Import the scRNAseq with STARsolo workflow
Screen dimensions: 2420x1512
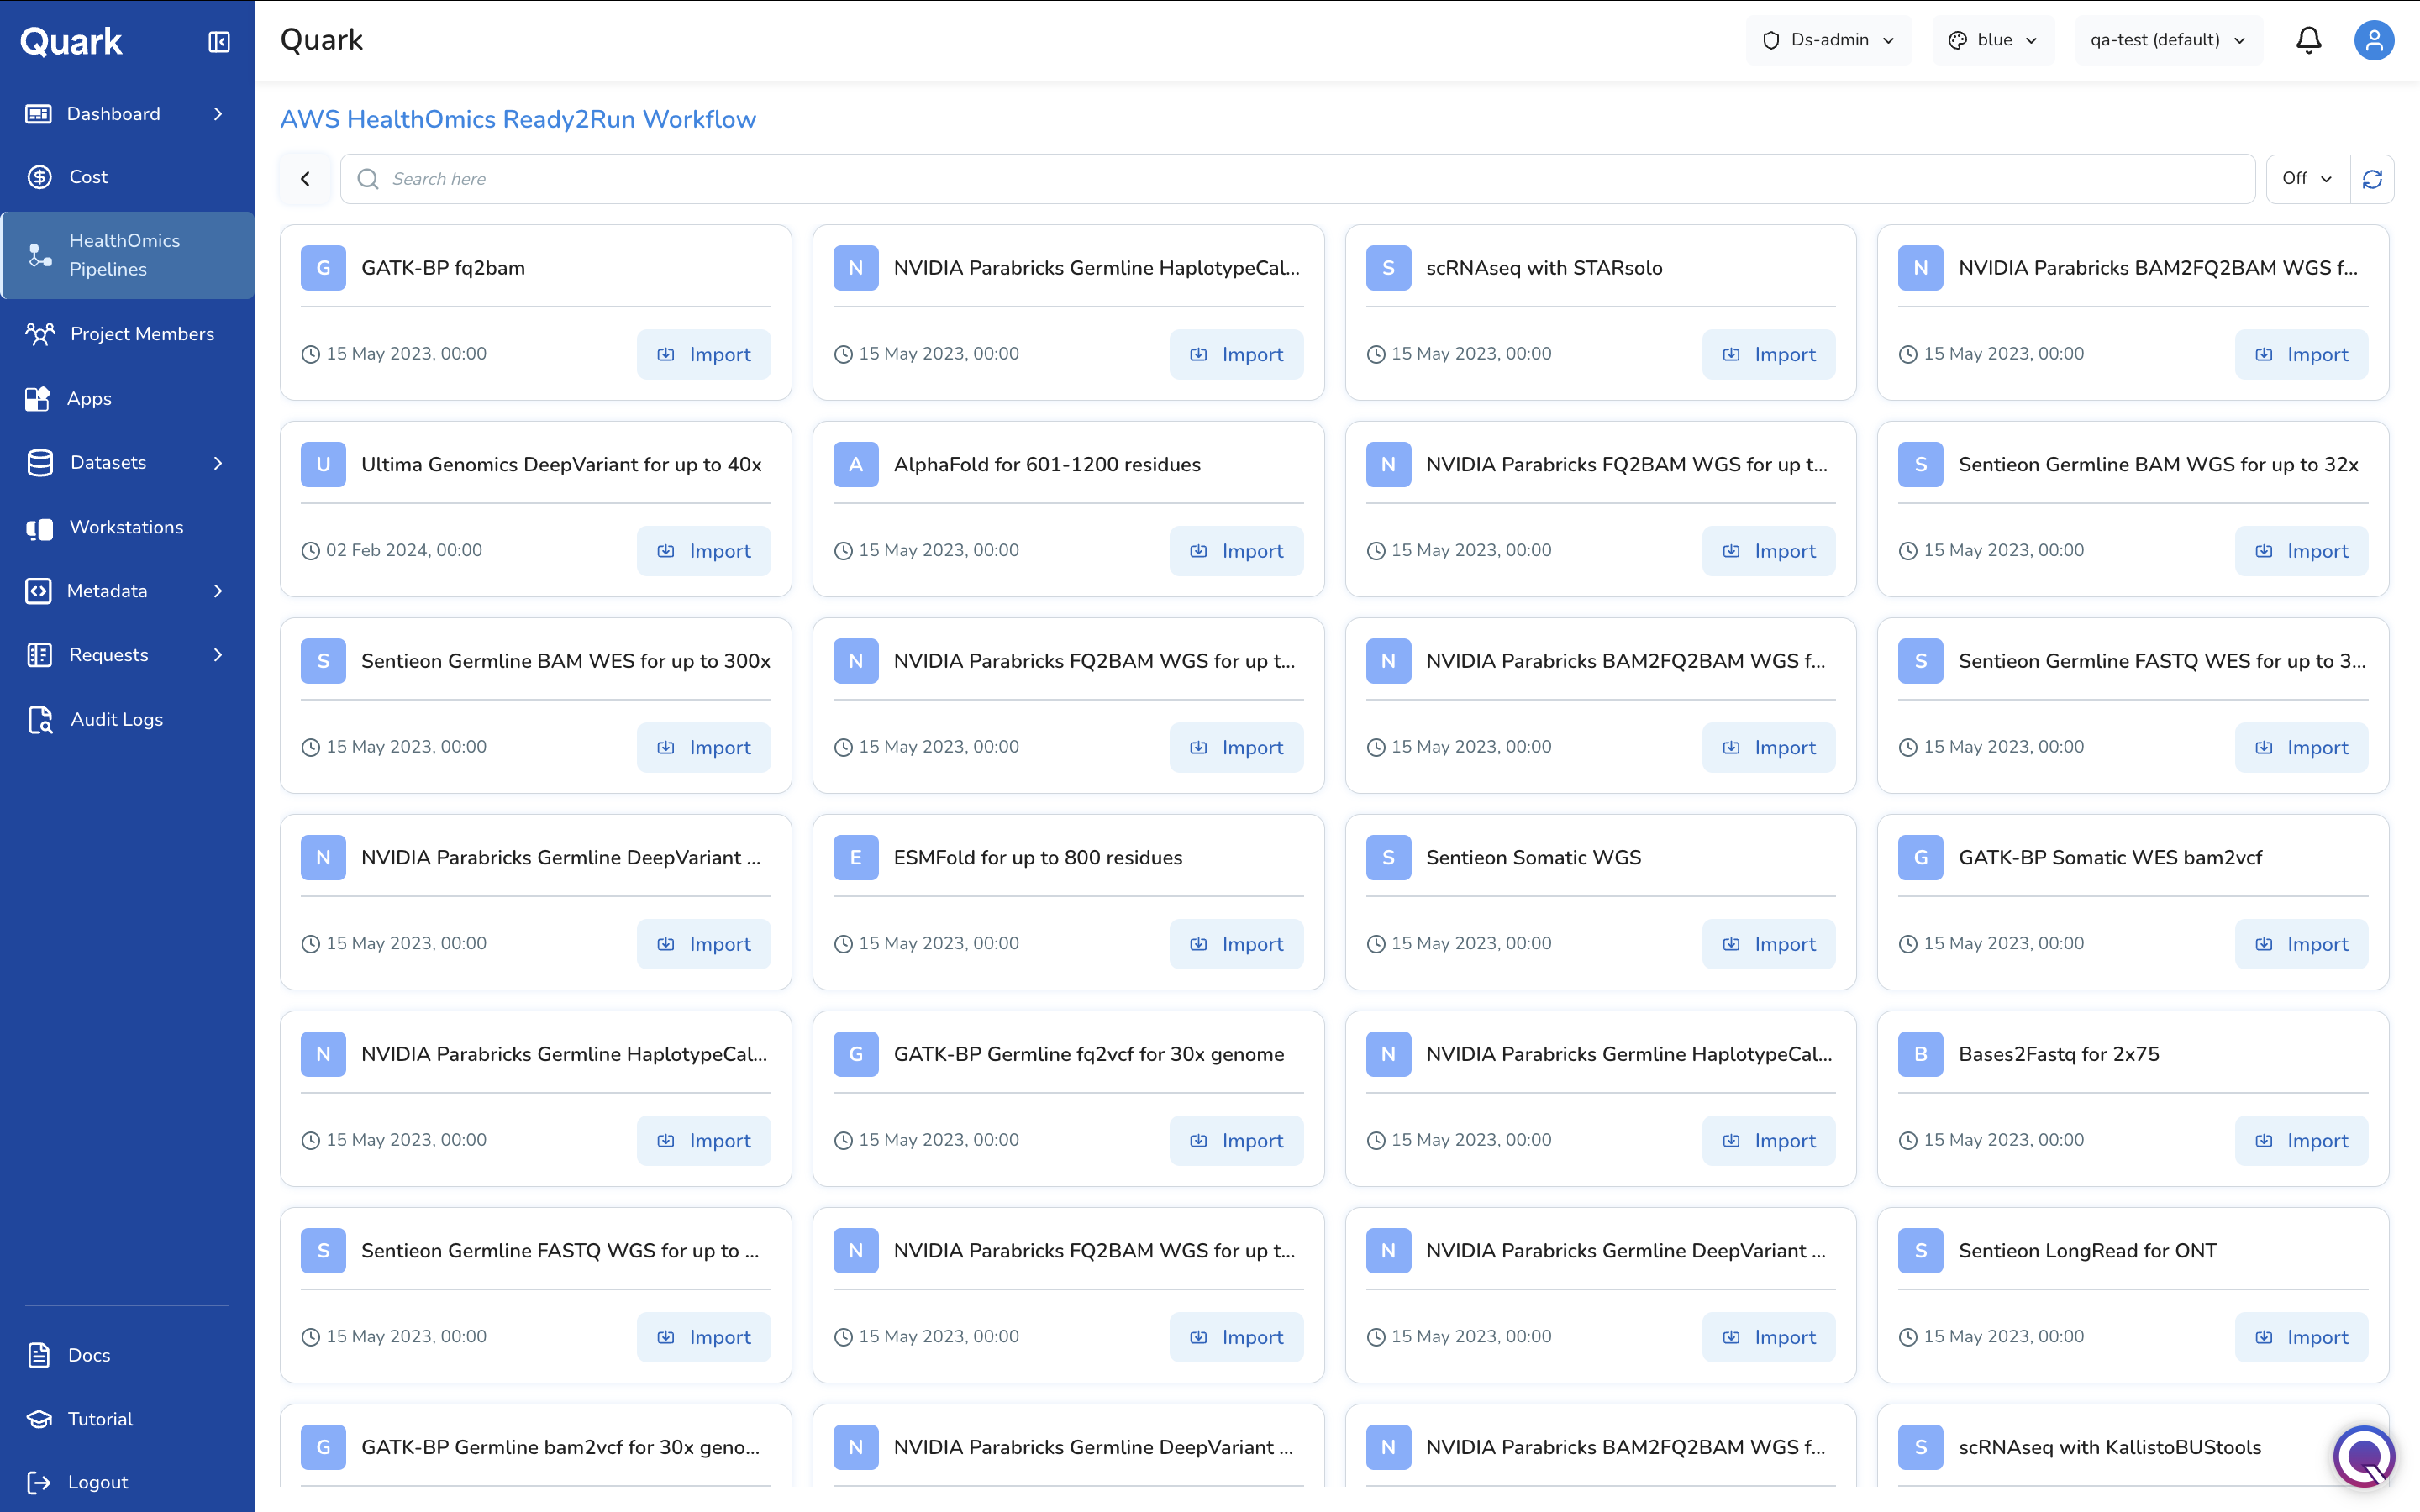[x=1768, y=354]
